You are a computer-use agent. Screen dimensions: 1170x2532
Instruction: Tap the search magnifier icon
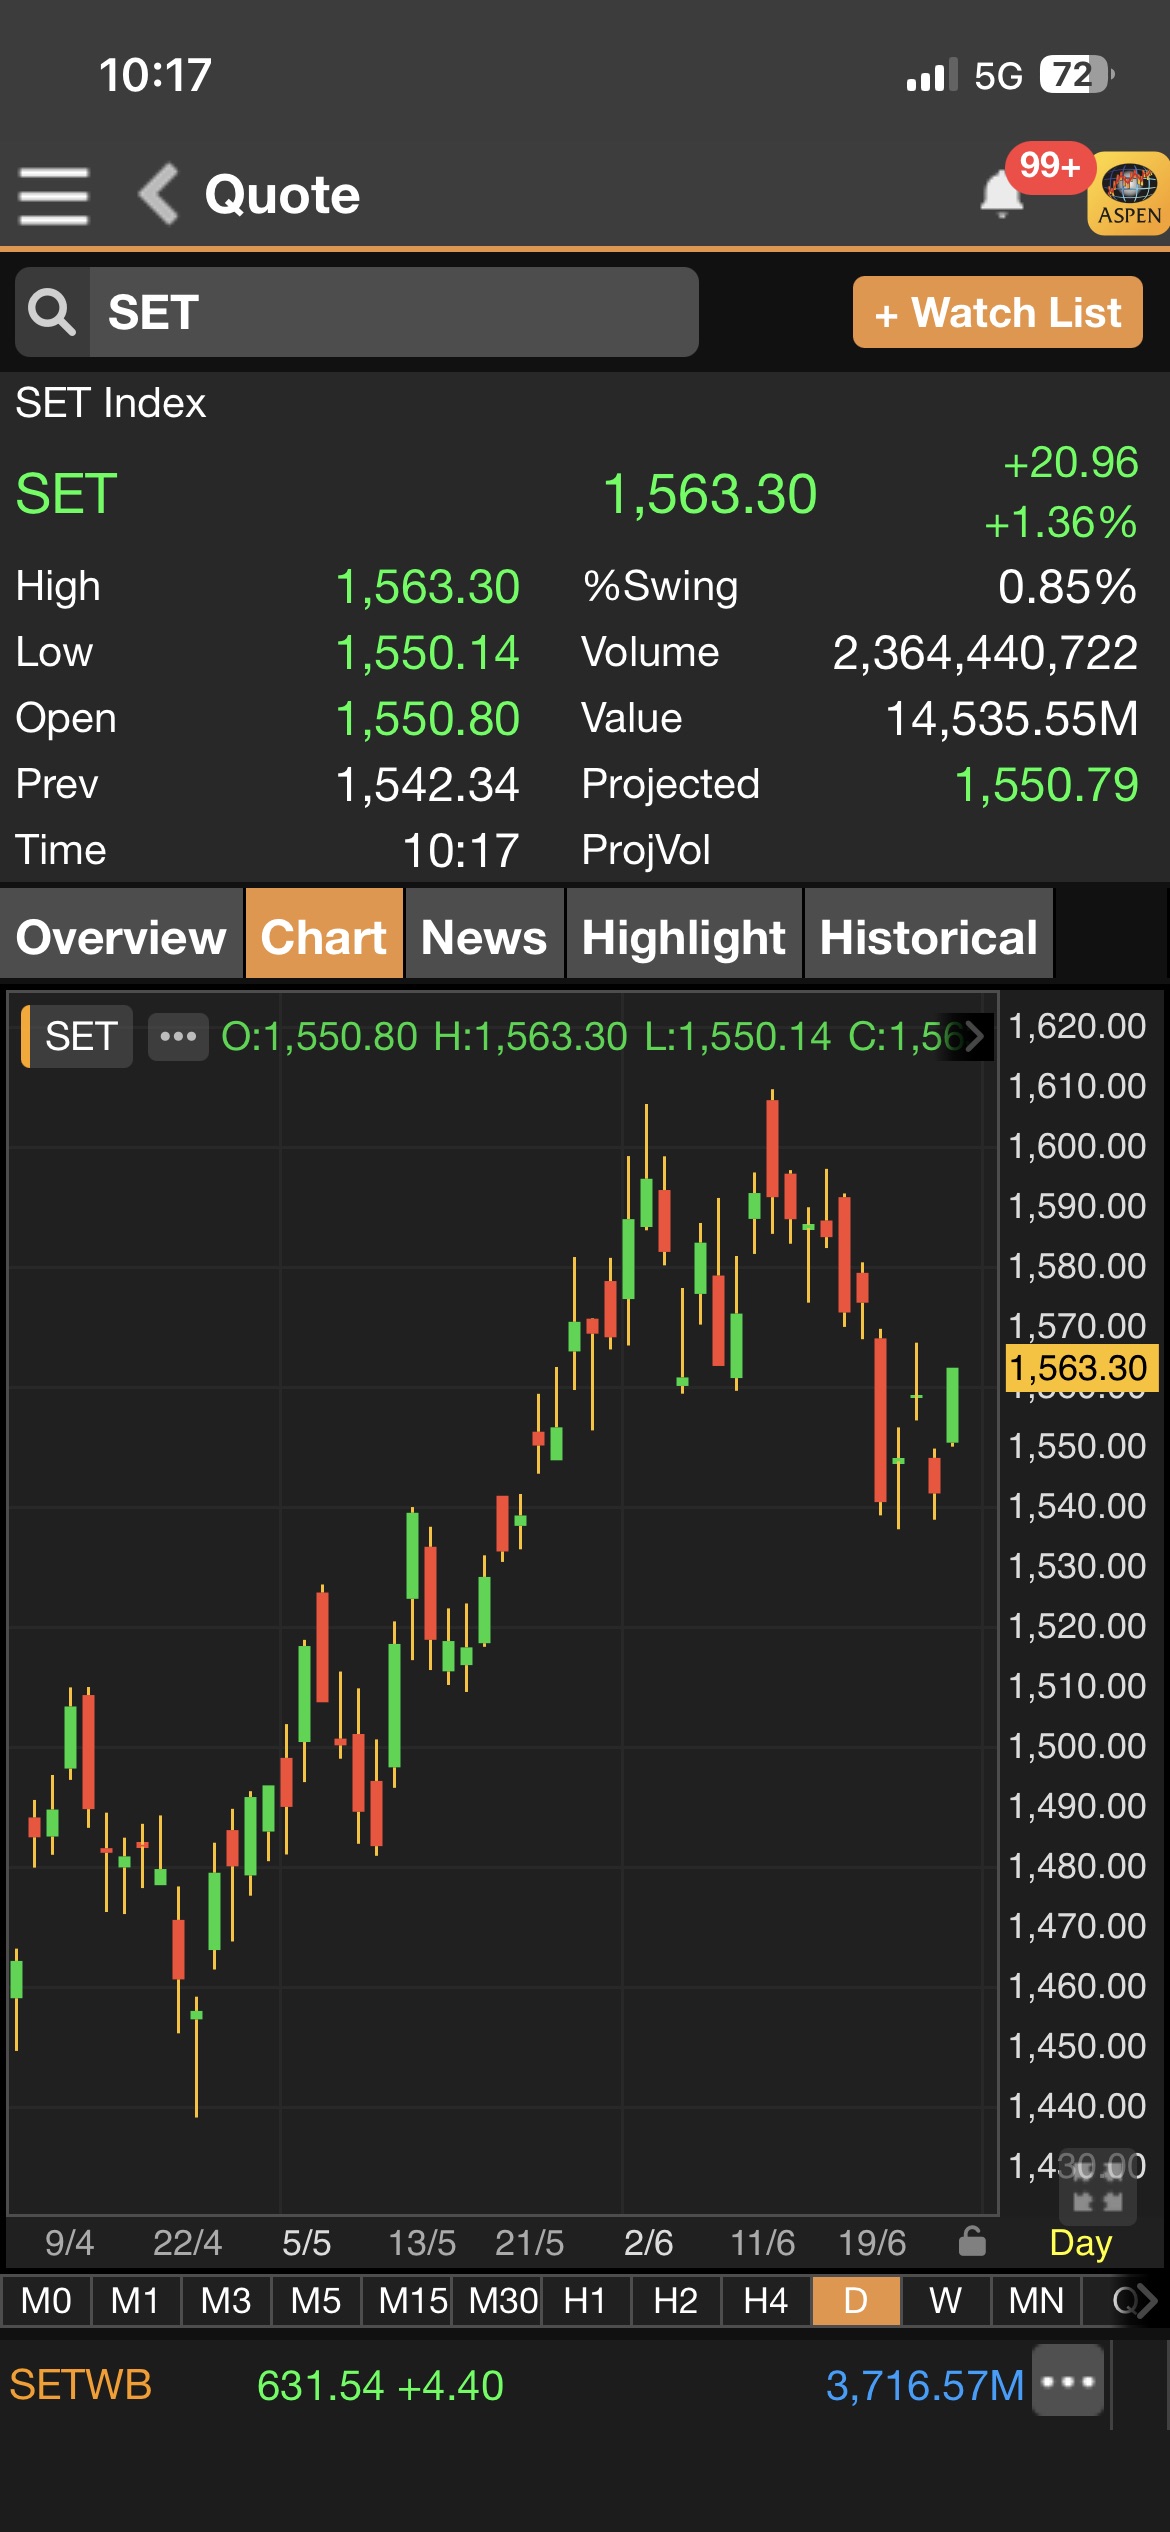(52, 312)
